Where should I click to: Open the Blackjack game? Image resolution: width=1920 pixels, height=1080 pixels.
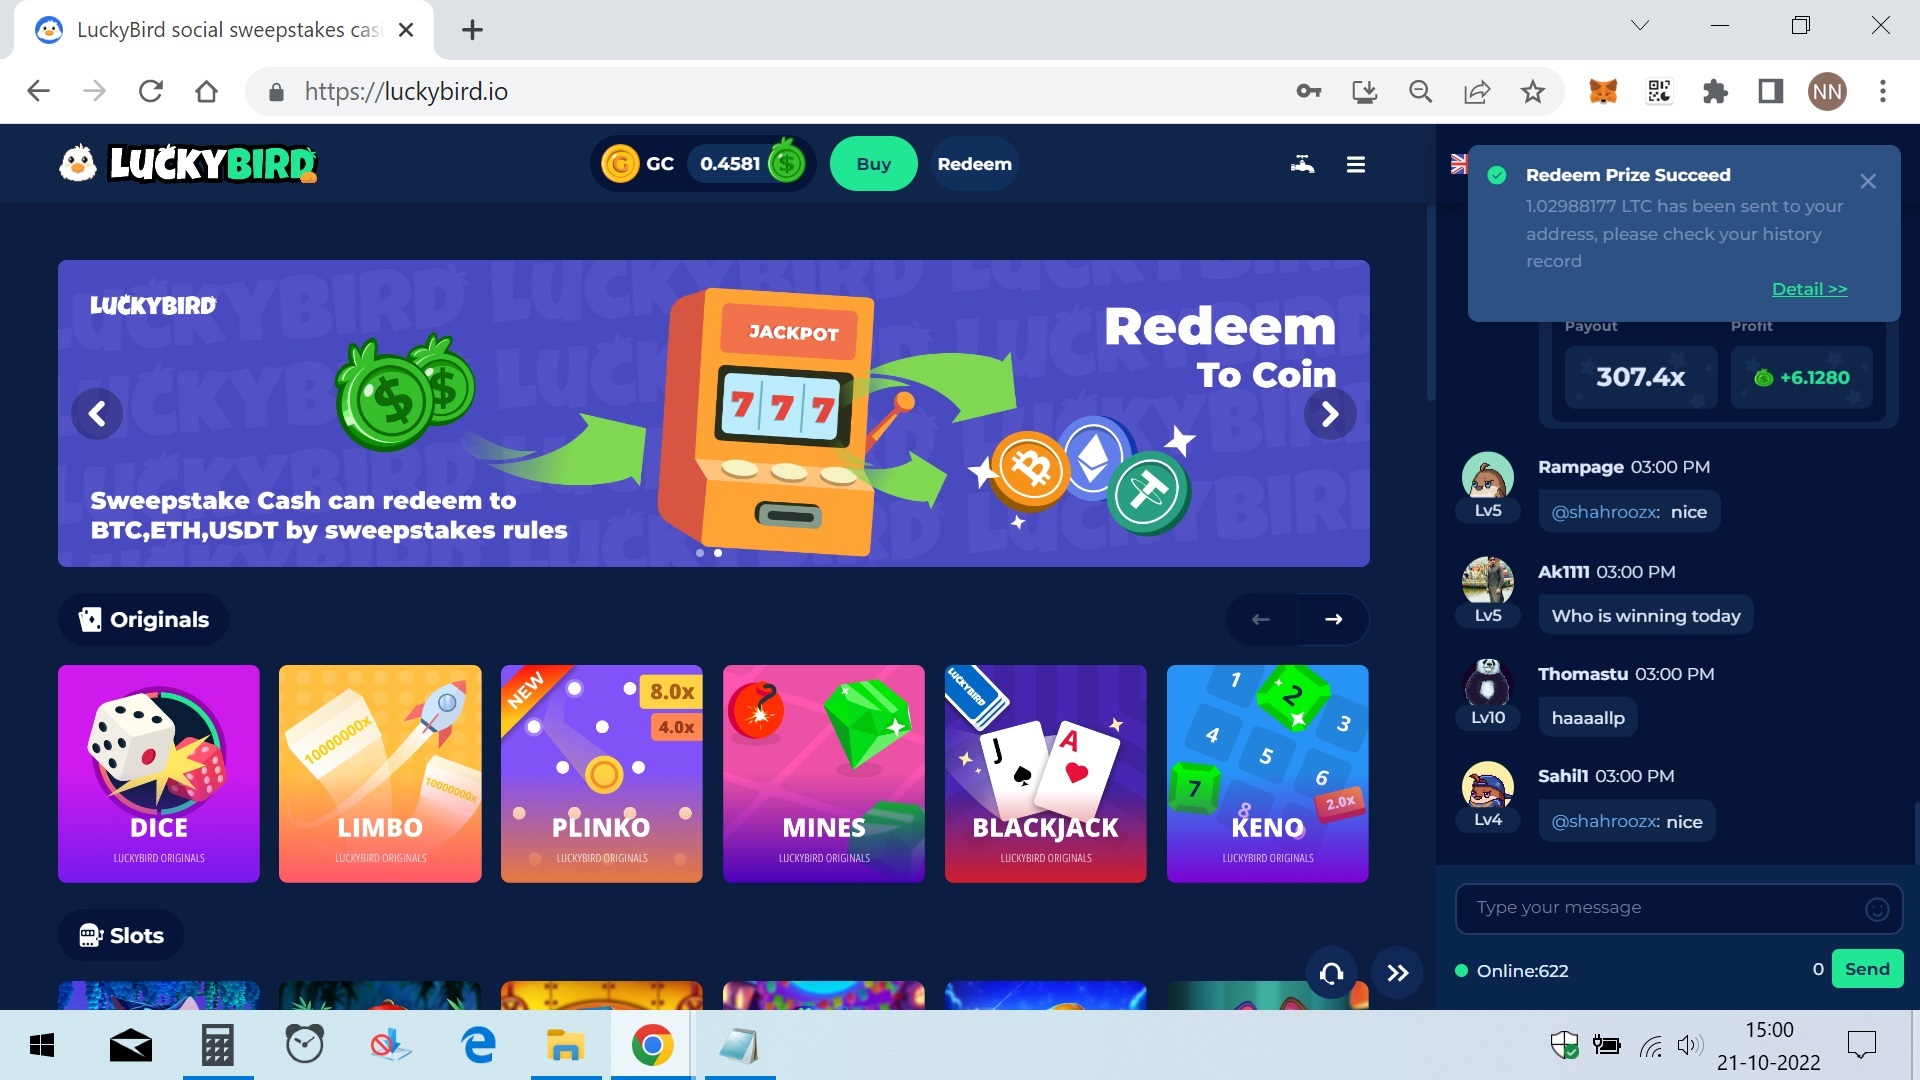pyautogui.click(x=1046, y=774)
